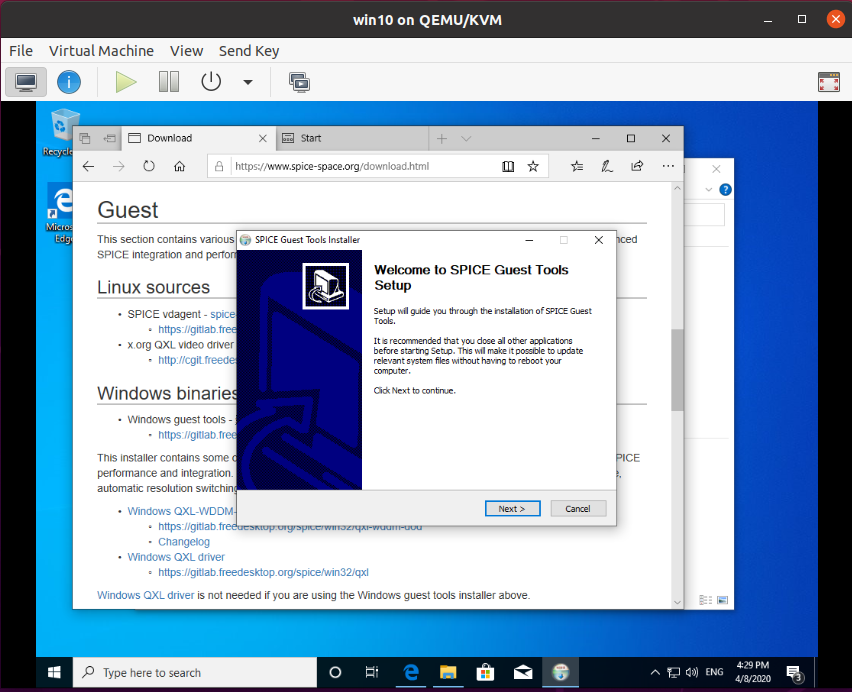
Task: Open ENG language input indicator
Action: pos(714,672)
